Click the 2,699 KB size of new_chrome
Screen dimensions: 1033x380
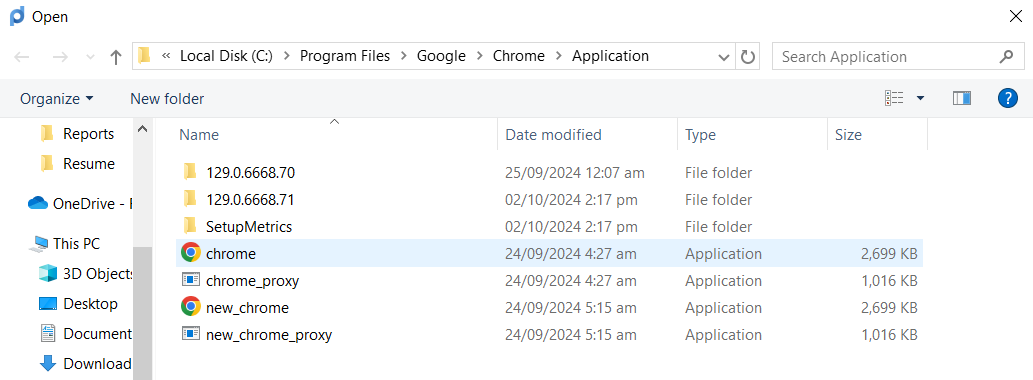889,308
